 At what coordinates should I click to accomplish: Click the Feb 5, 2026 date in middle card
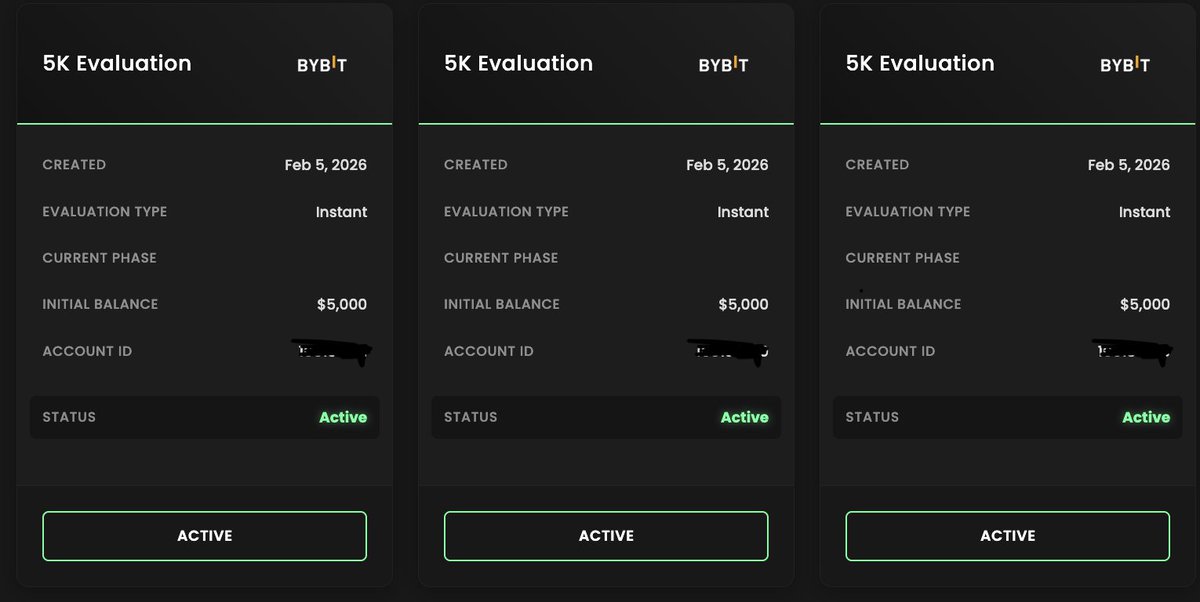click(x=727, y=165)
